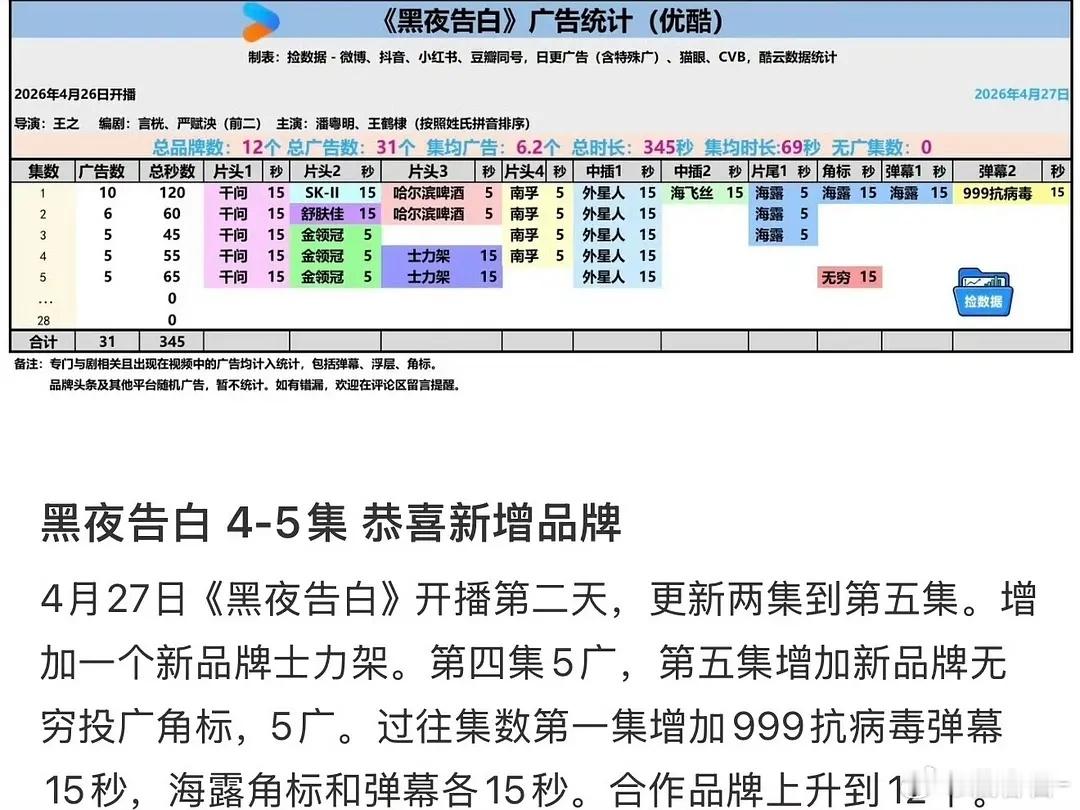The height and width of the screenshot is (810, 1080).
Task: Select the 中插2 column header
Action: 692,171
